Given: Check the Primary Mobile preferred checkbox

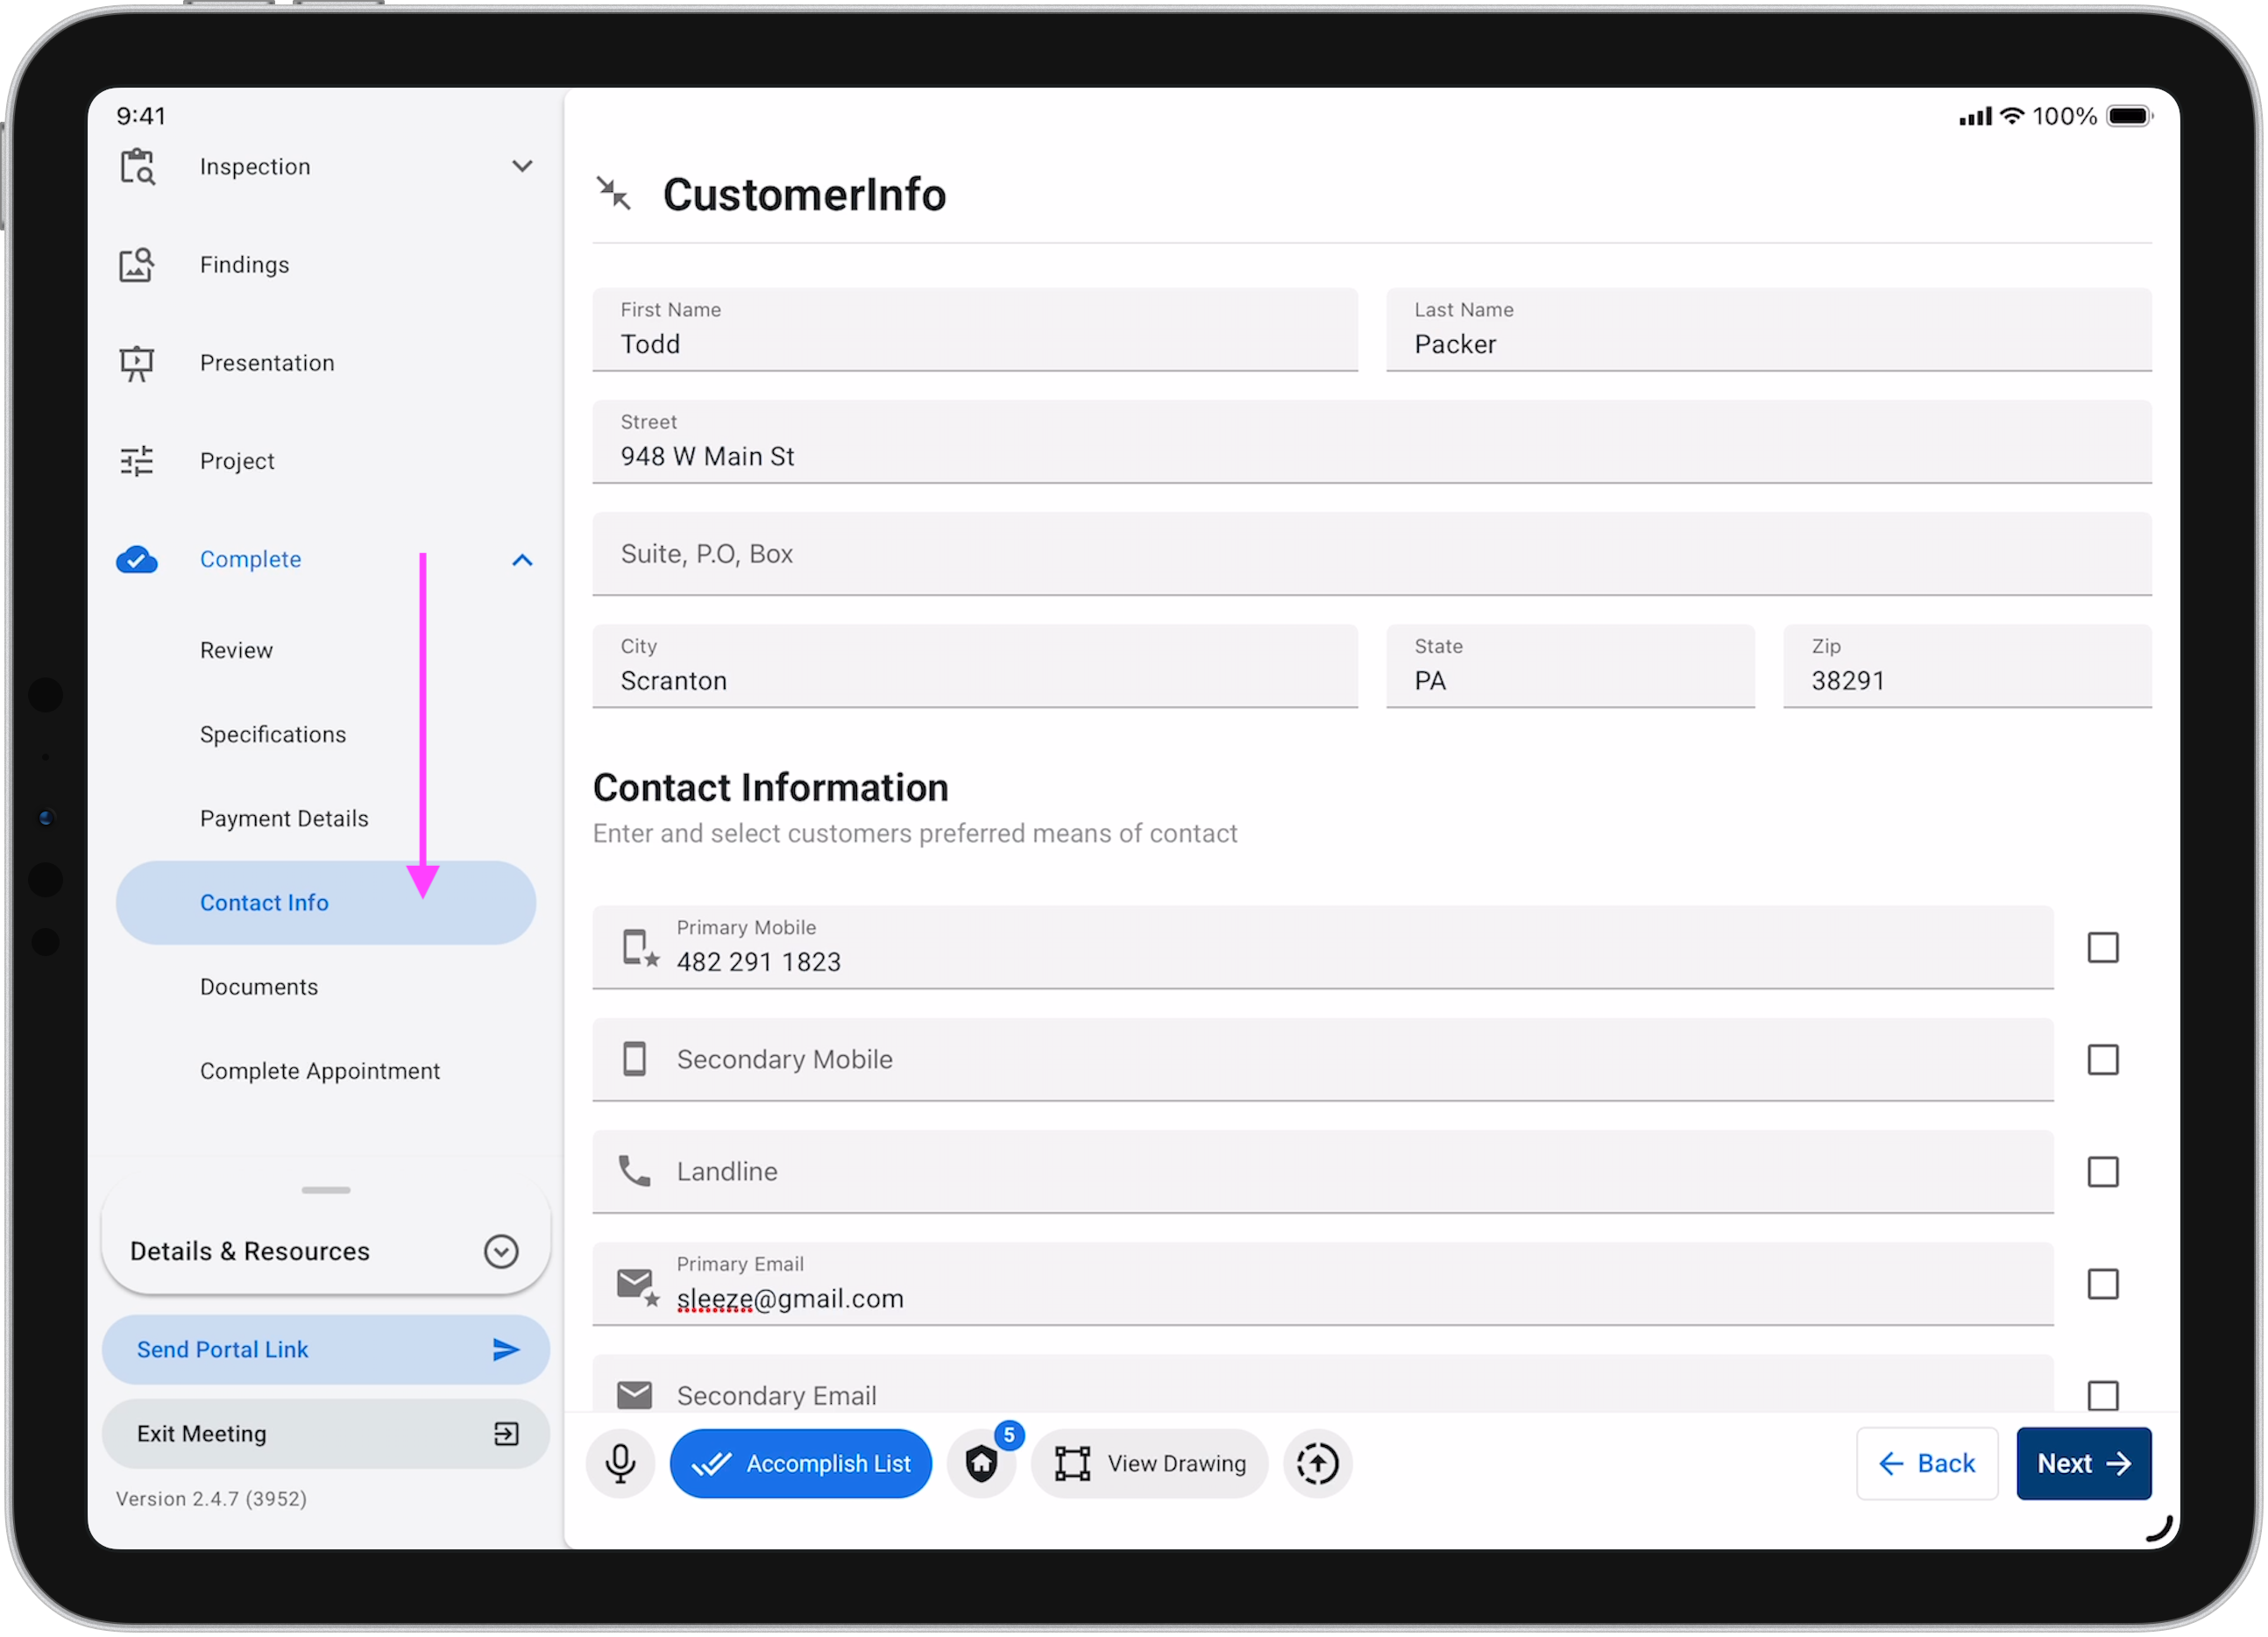Looking at the screenshot, I should [x=2102, y=947].
